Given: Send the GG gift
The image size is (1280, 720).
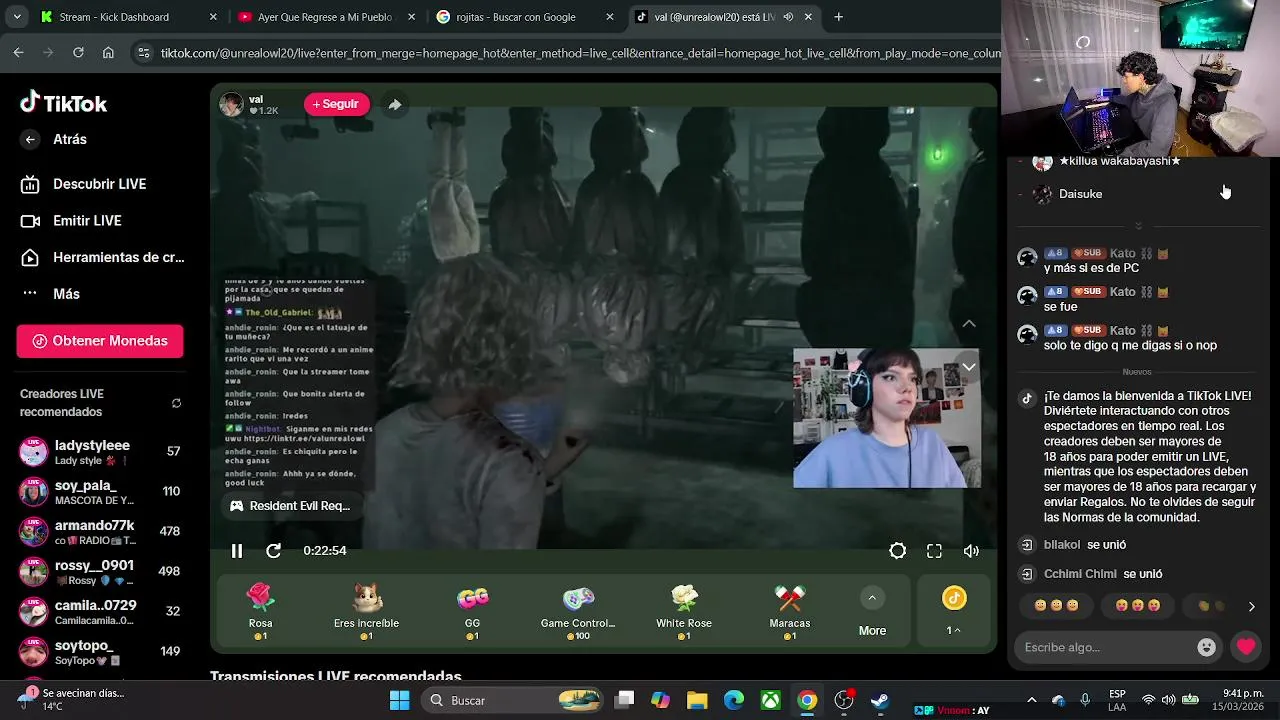Looking at the screenshot, I should click(x=472, y=612).
